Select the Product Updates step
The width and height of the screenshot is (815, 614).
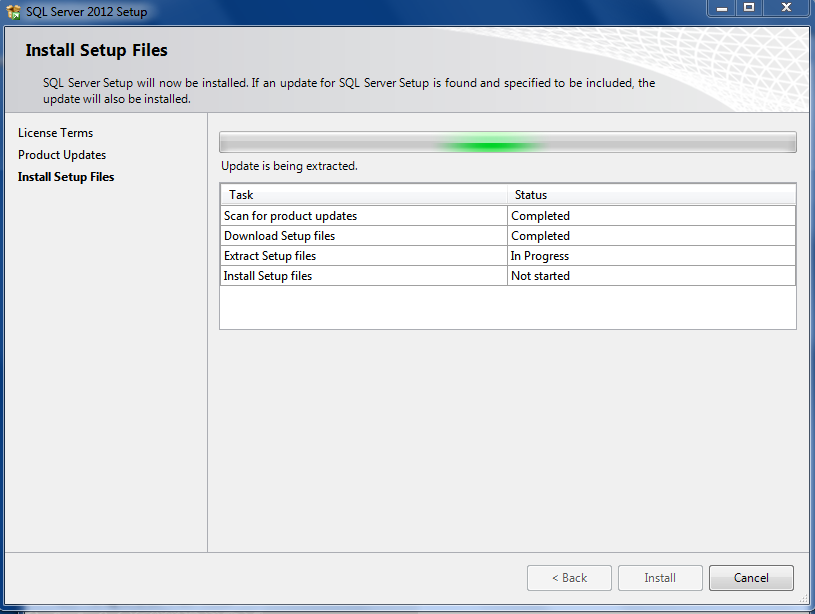tap(62, 155)
